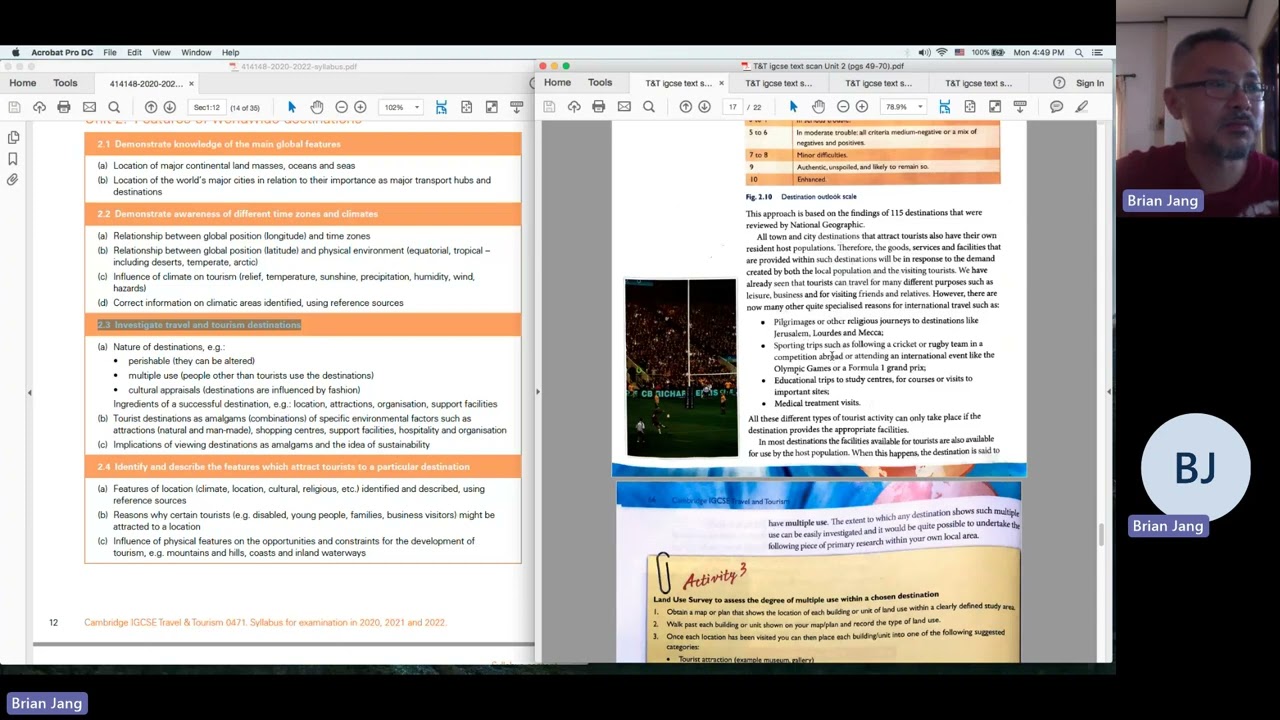Click the T&T window vertical scrollbar thumb
1280x720 pixels.
tap(1102, 535)
